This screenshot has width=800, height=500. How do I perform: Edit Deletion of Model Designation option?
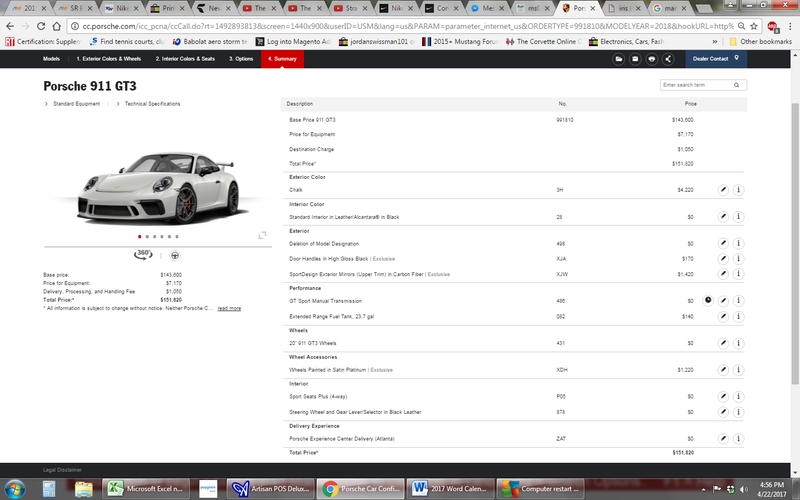coord(723,243)
